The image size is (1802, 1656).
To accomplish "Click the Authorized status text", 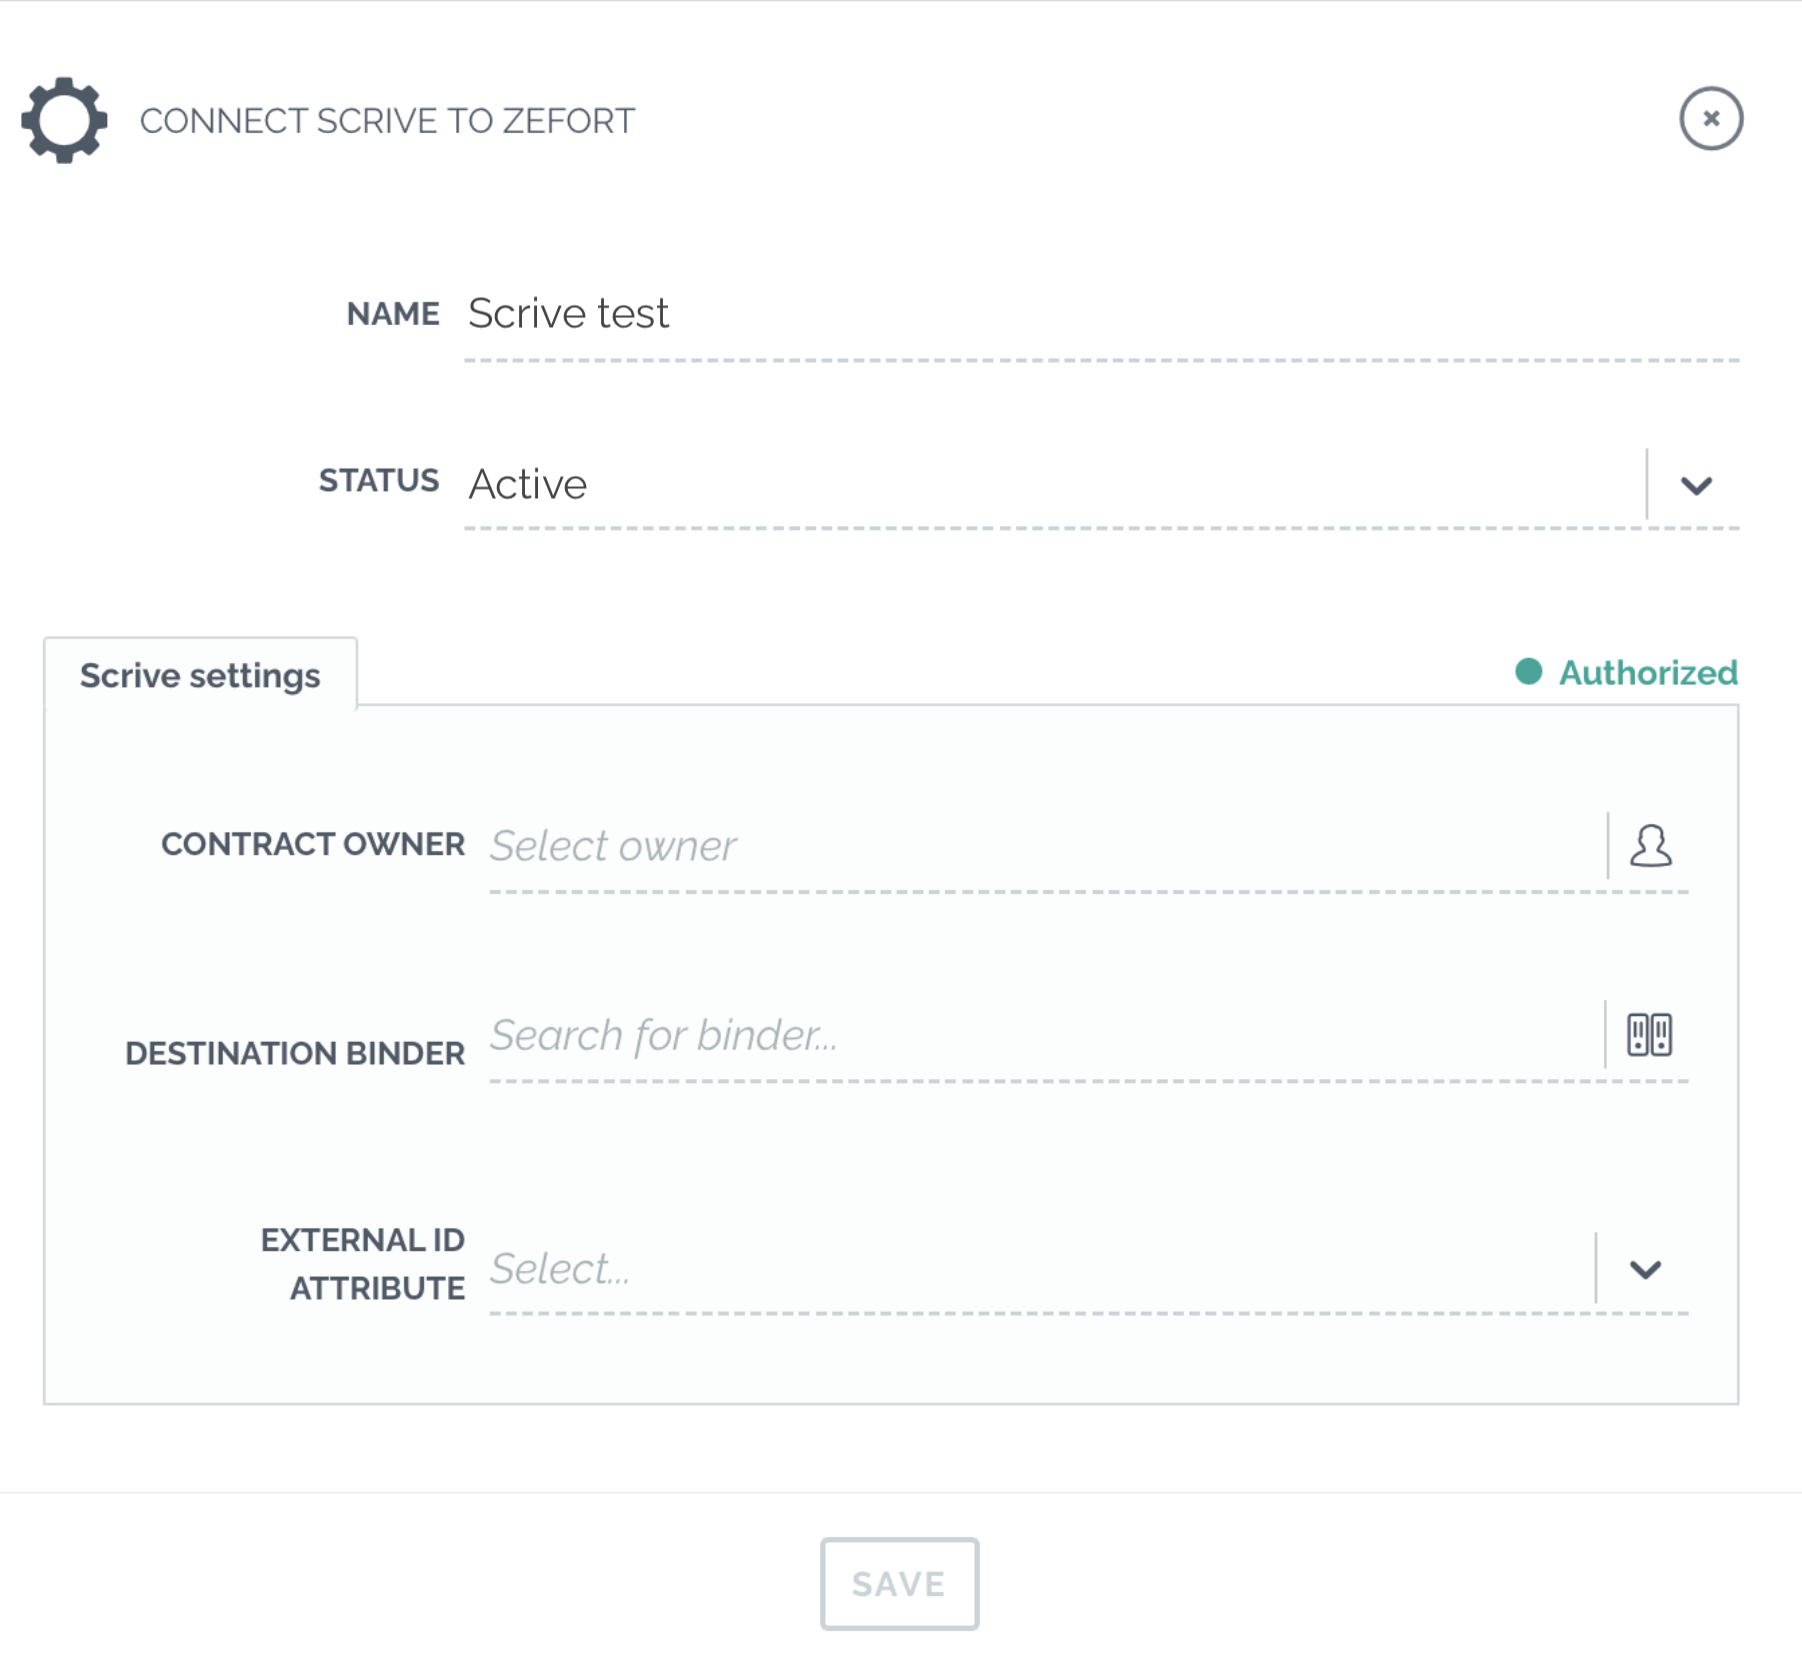I will [1648, 672].
